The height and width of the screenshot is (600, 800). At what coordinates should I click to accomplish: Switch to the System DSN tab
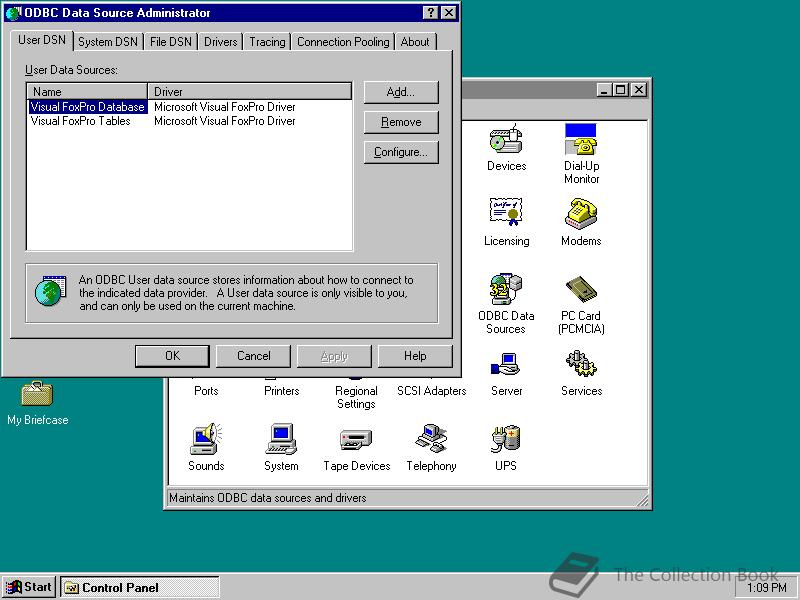coord(108,42)
